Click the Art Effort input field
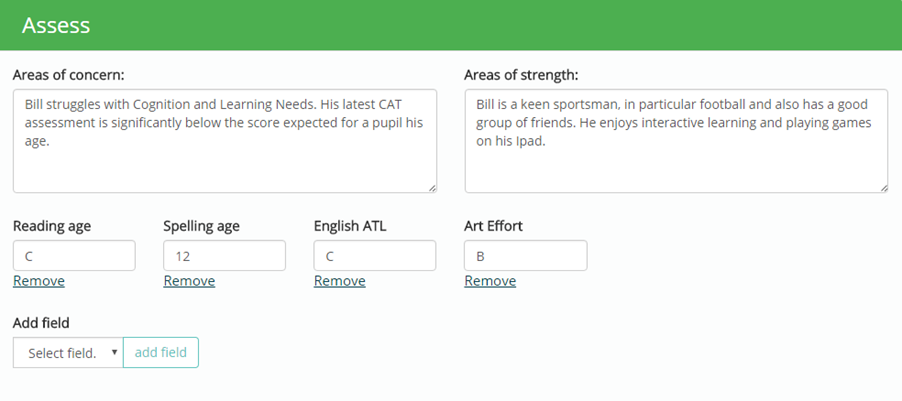This screenshot has width=902, height=401. pos(525,256)
